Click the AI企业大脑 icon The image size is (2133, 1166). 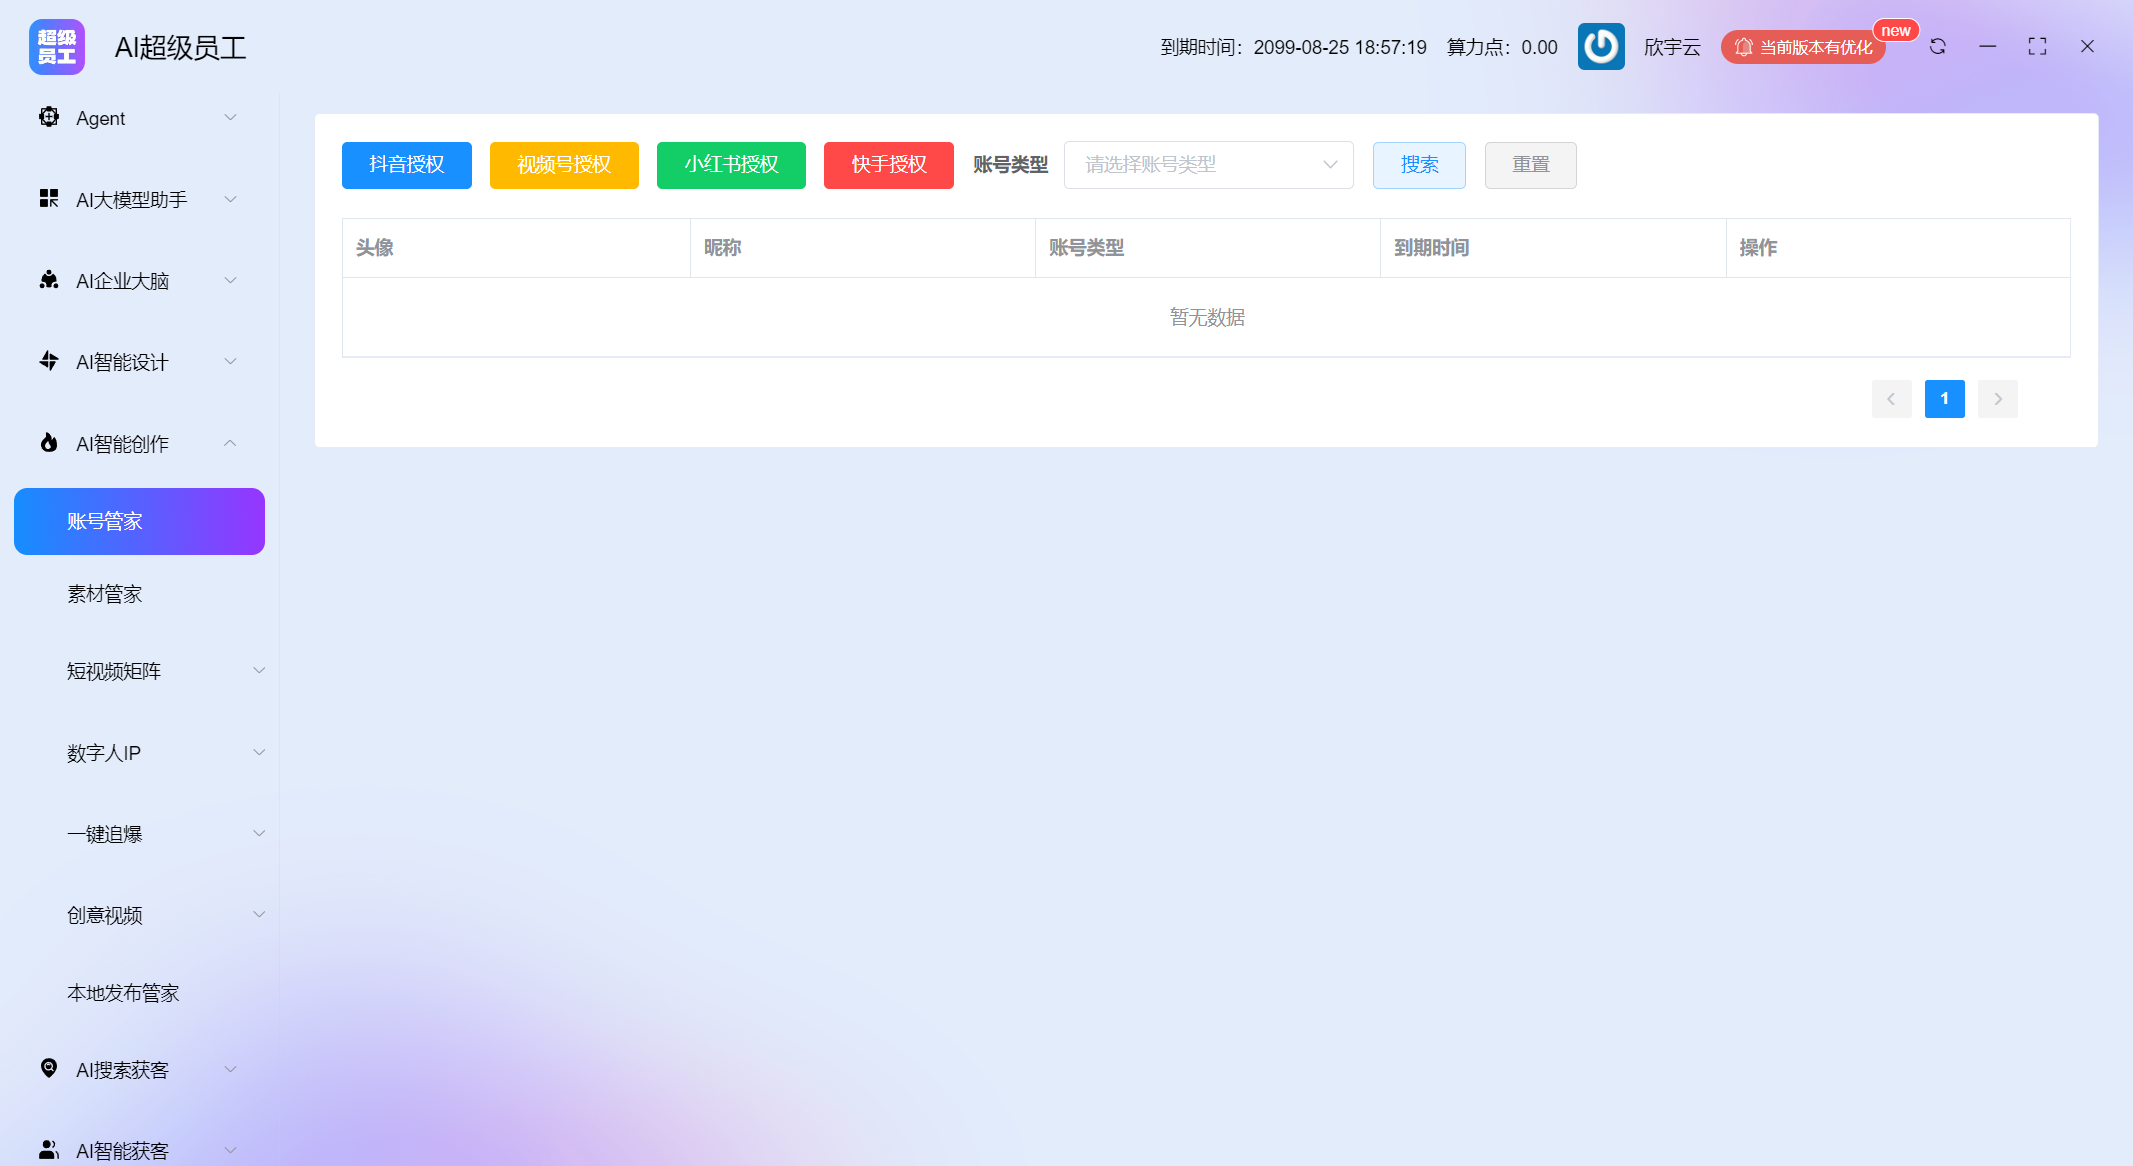[48, 280]
